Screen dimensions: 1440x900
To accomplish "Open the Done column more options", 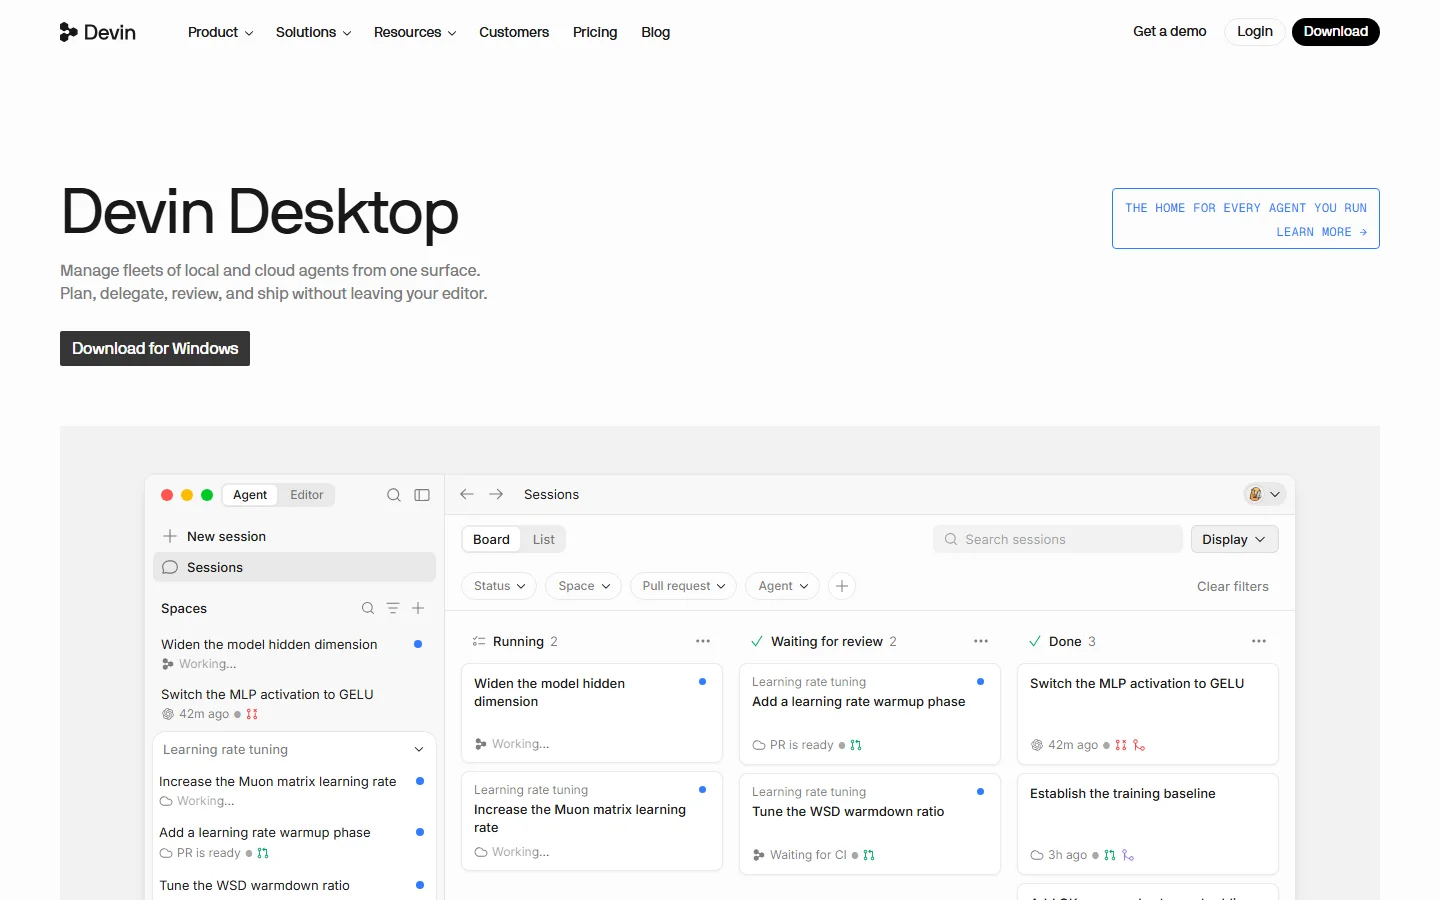I will (1259, 641).
